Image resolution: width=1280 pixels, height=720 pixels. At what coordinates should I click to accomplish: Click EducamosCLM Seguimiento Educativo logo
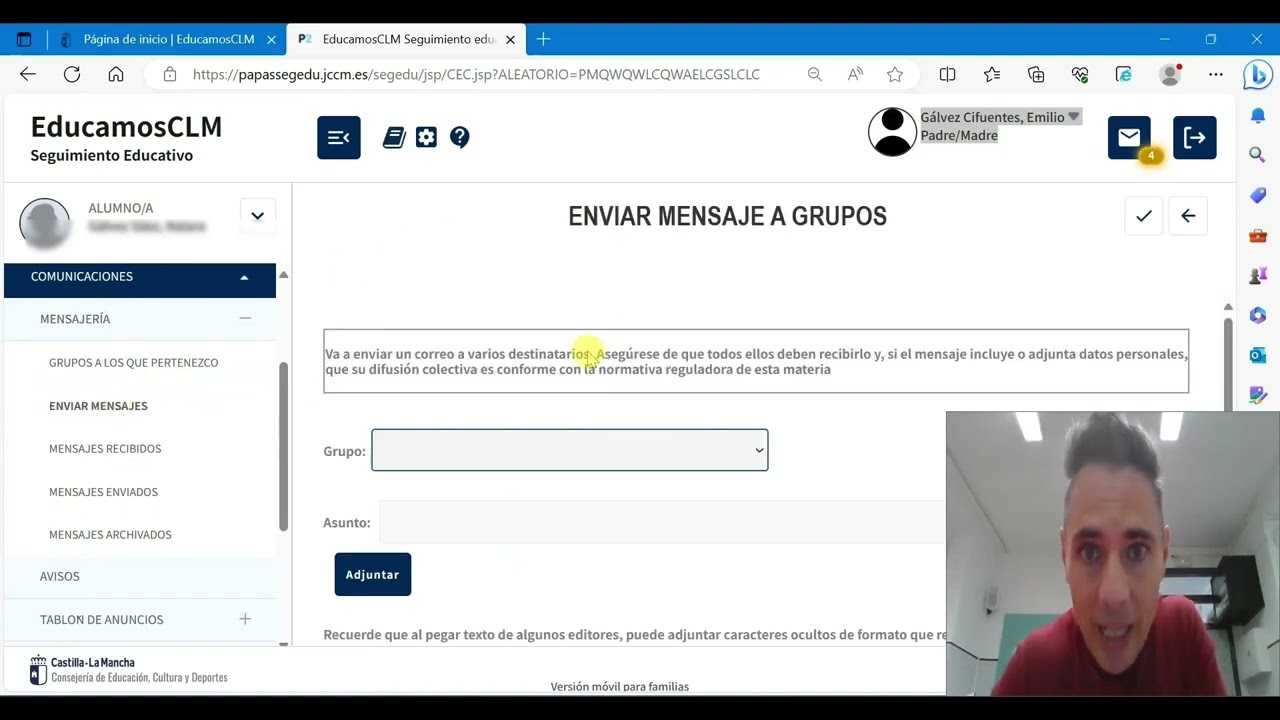click(x=126, y=138)
